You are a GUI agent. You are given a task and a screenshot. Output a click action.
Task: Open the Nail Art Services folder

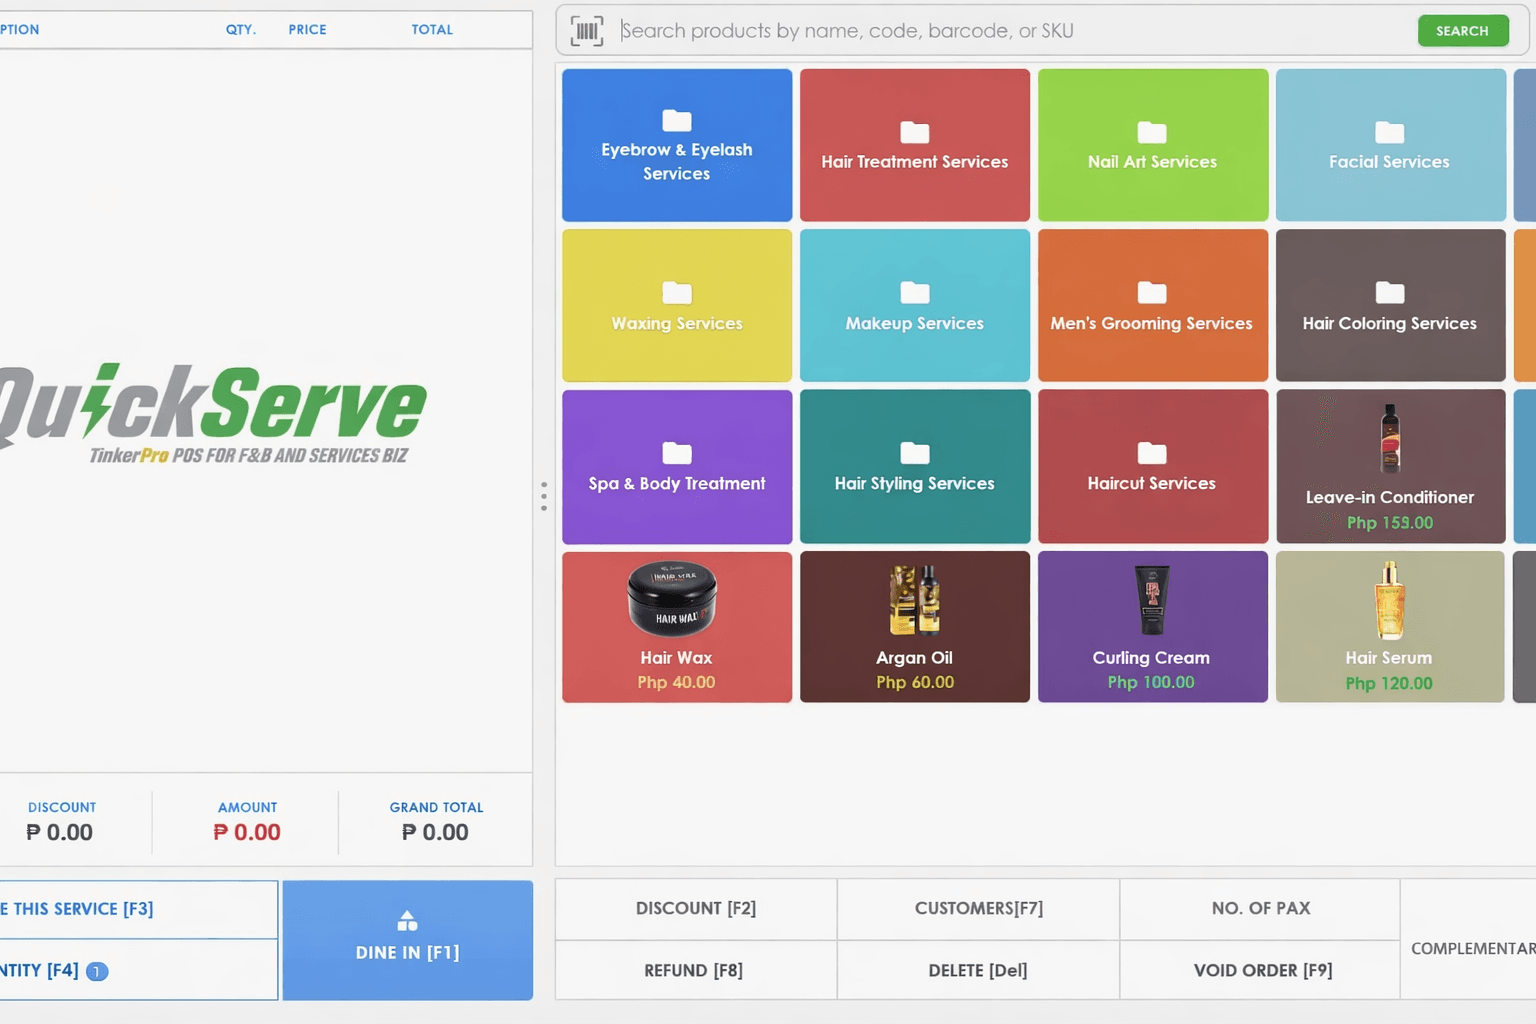[x=1152, y=145]
